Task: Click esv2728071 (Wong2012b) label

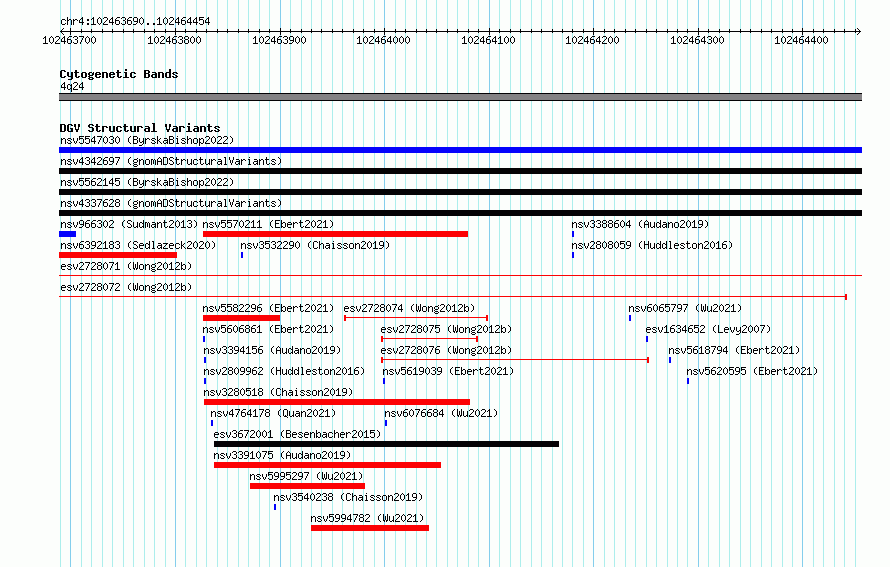Action: 126,266
